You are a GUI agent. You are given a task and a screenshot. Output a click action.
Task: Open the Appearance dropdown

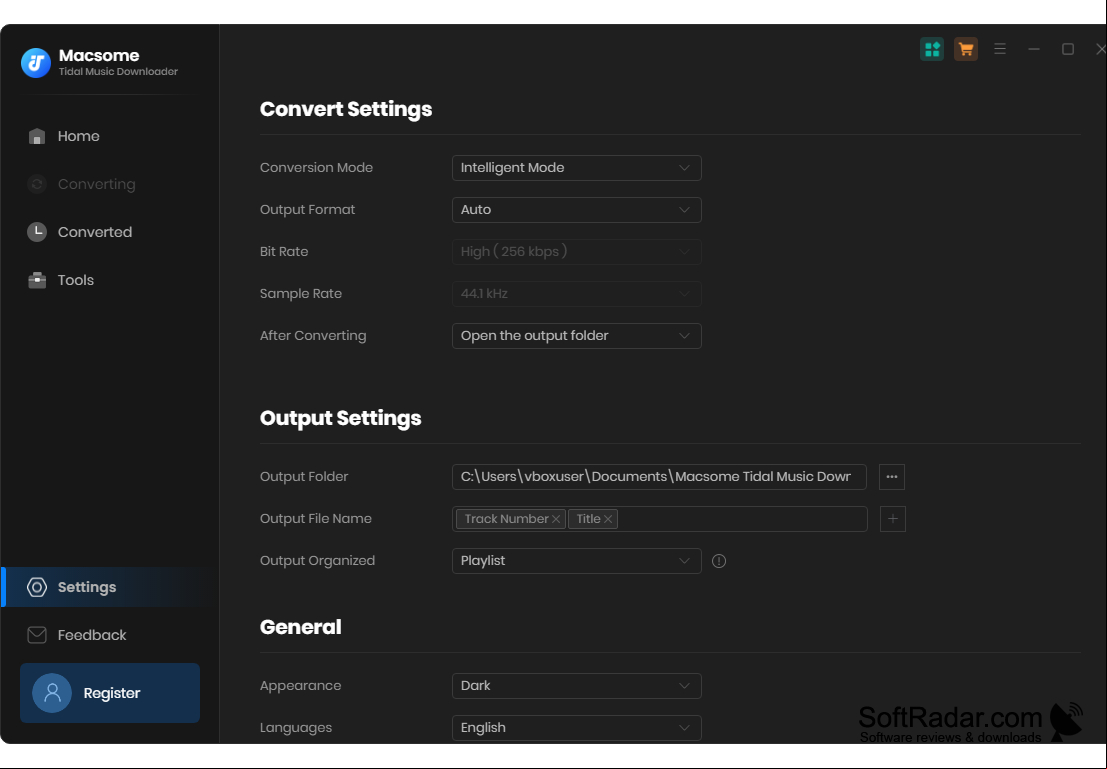pos(577,686)
